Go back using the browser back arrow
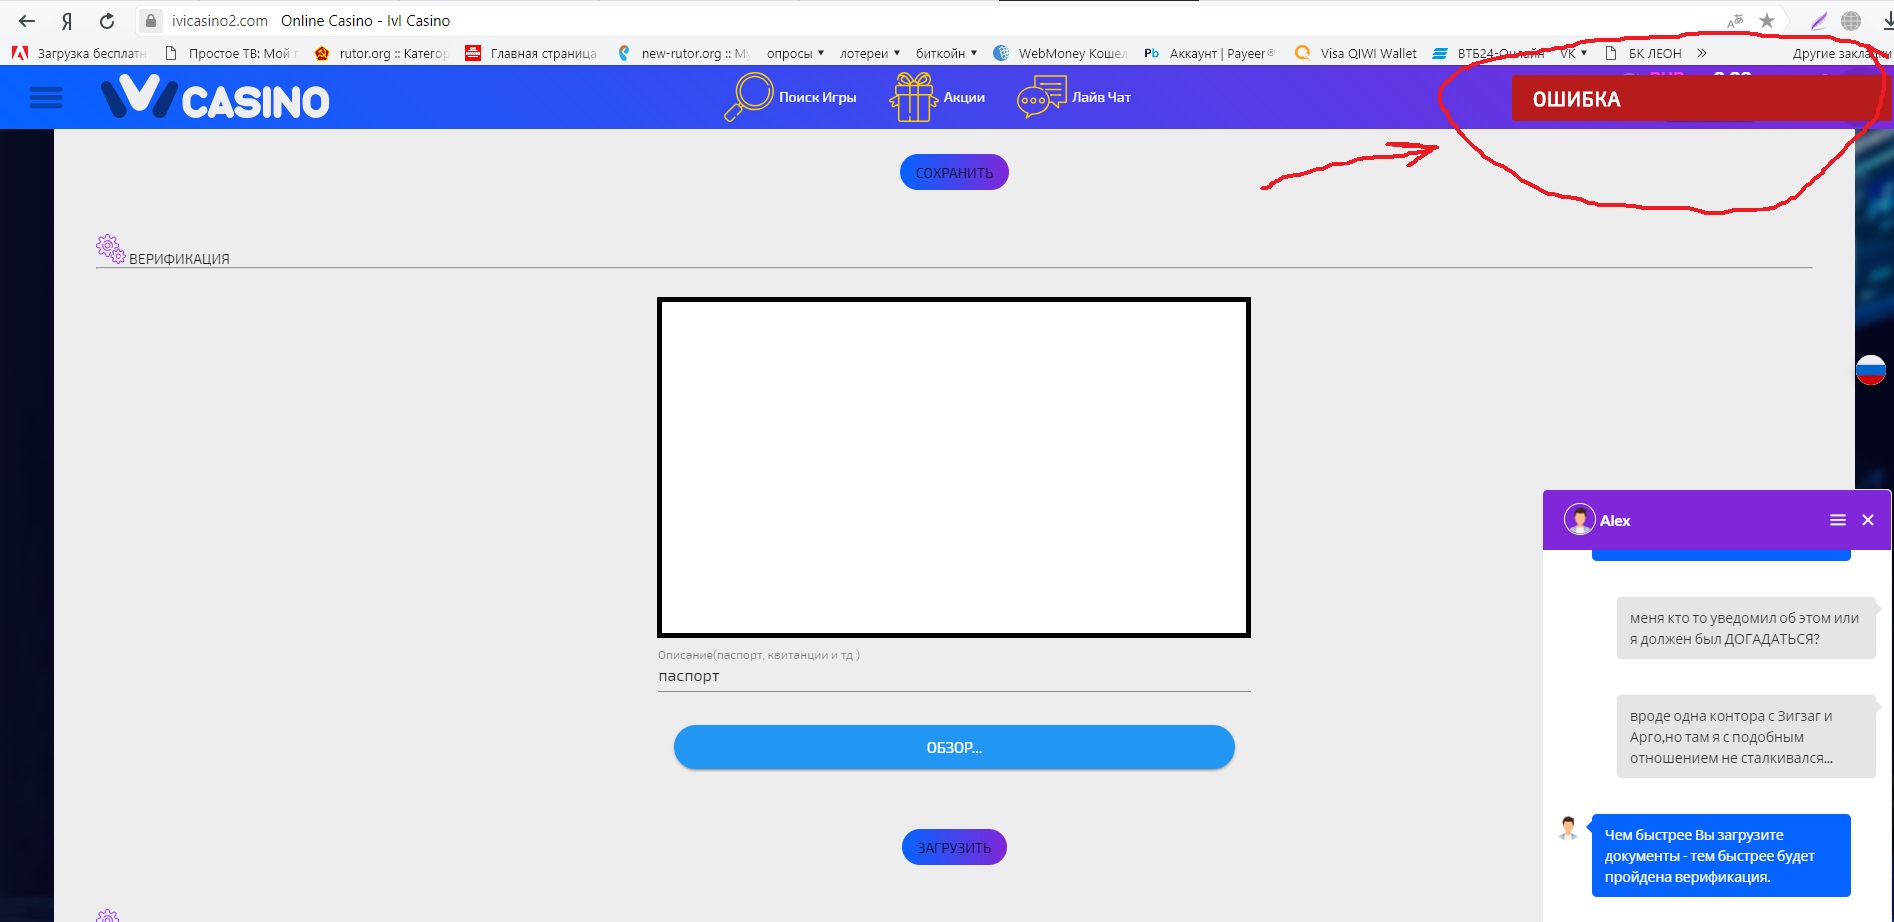Viewport: 1894px width, 922px height. click(x=27, y=21)
